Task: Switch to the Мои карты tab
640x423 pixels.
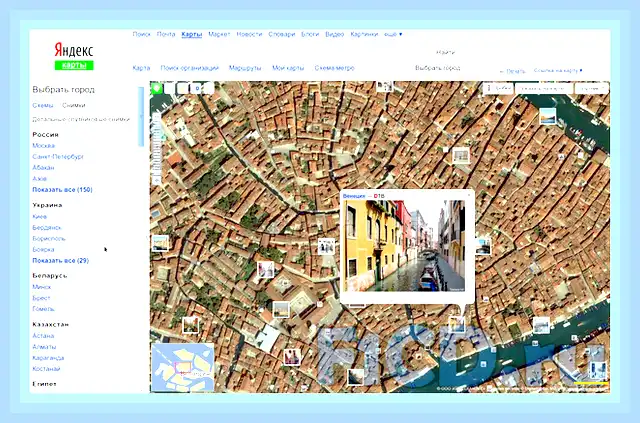Action: 288,68
